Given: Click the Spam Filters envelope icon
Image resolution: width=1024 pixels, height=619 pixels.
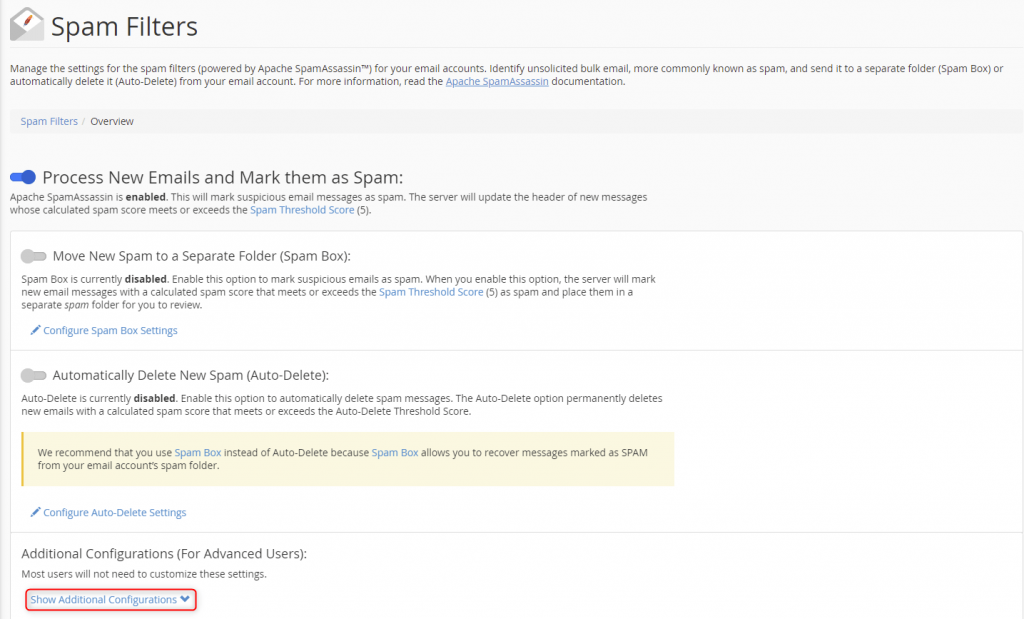Looking at the screenshot, I should [27, 24].
